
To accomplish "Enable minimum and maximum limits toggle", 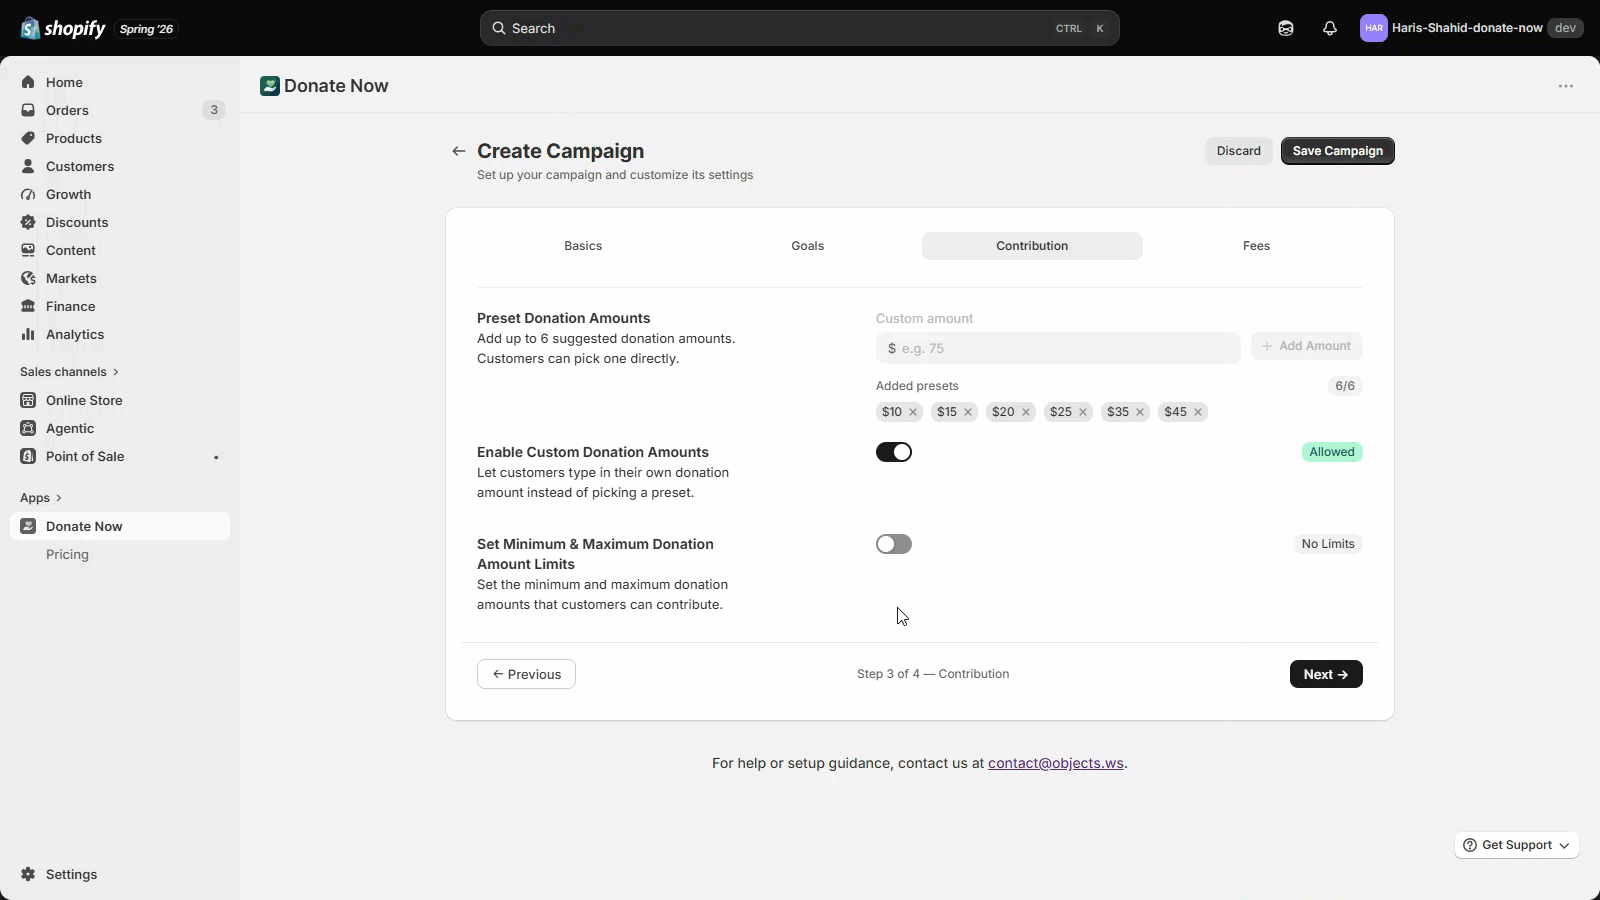I will 894,544.
